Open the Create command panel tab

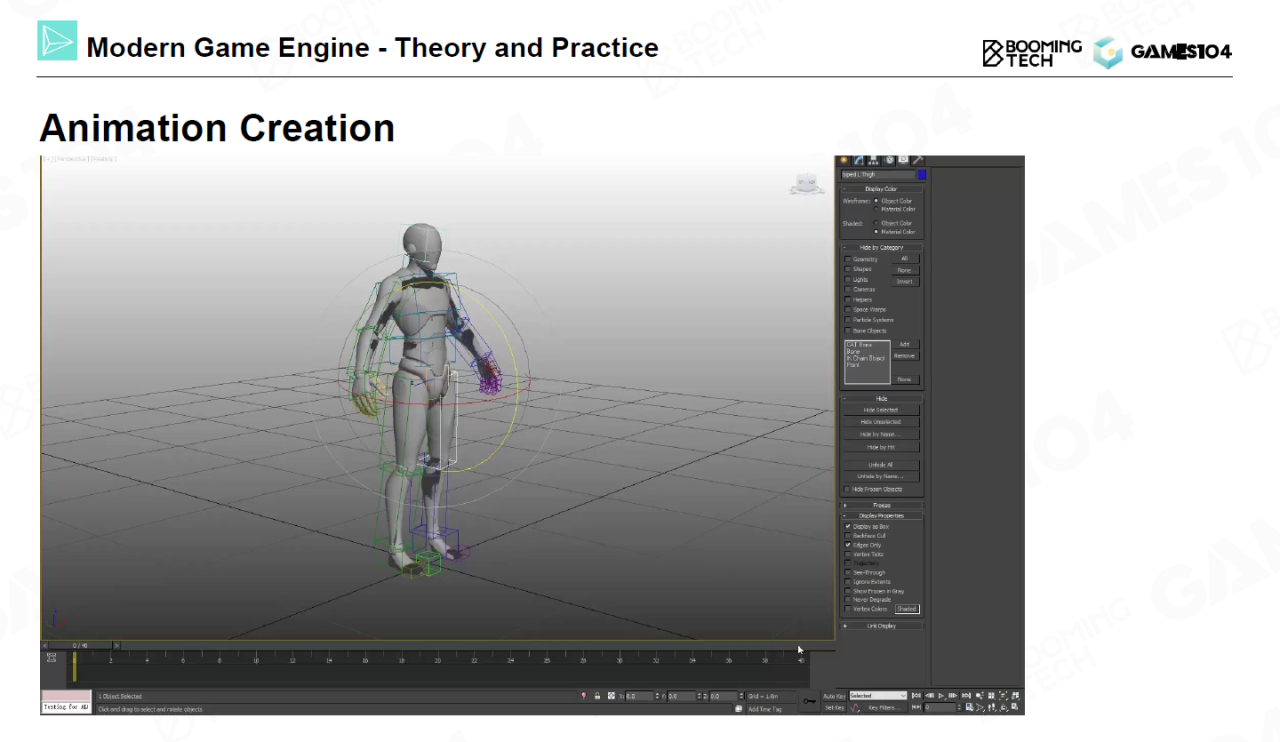tap(844, 160)
